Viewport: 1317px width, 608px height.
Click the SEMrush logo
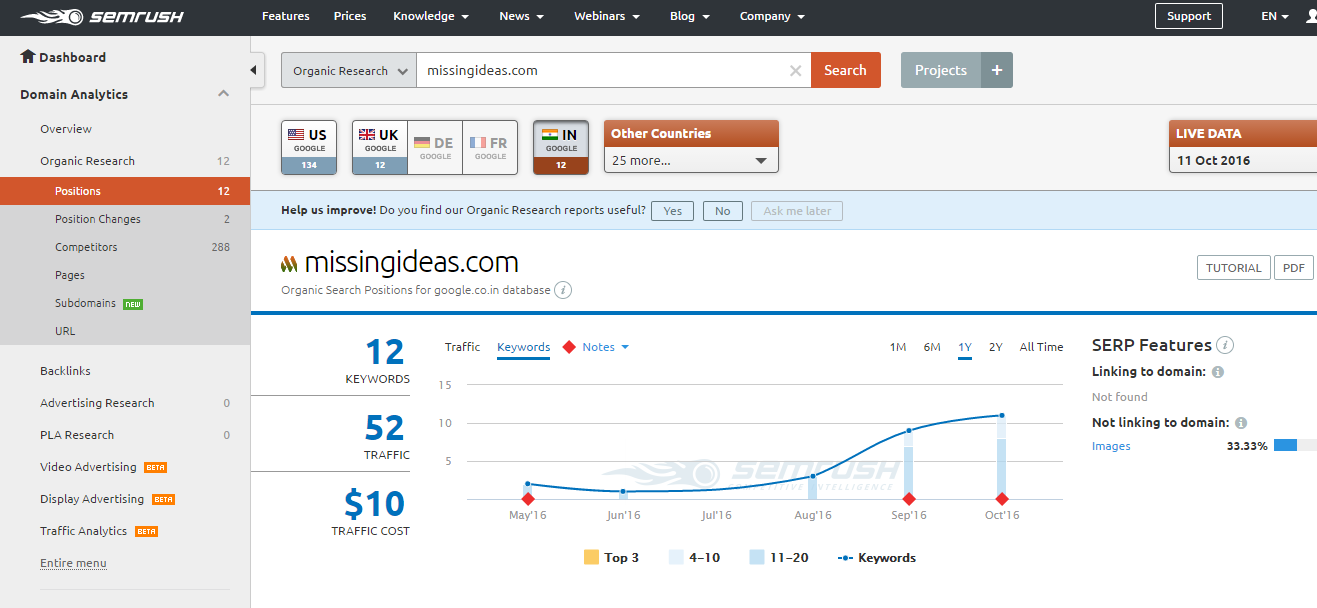pyautogui.click(x=101, y=17)
